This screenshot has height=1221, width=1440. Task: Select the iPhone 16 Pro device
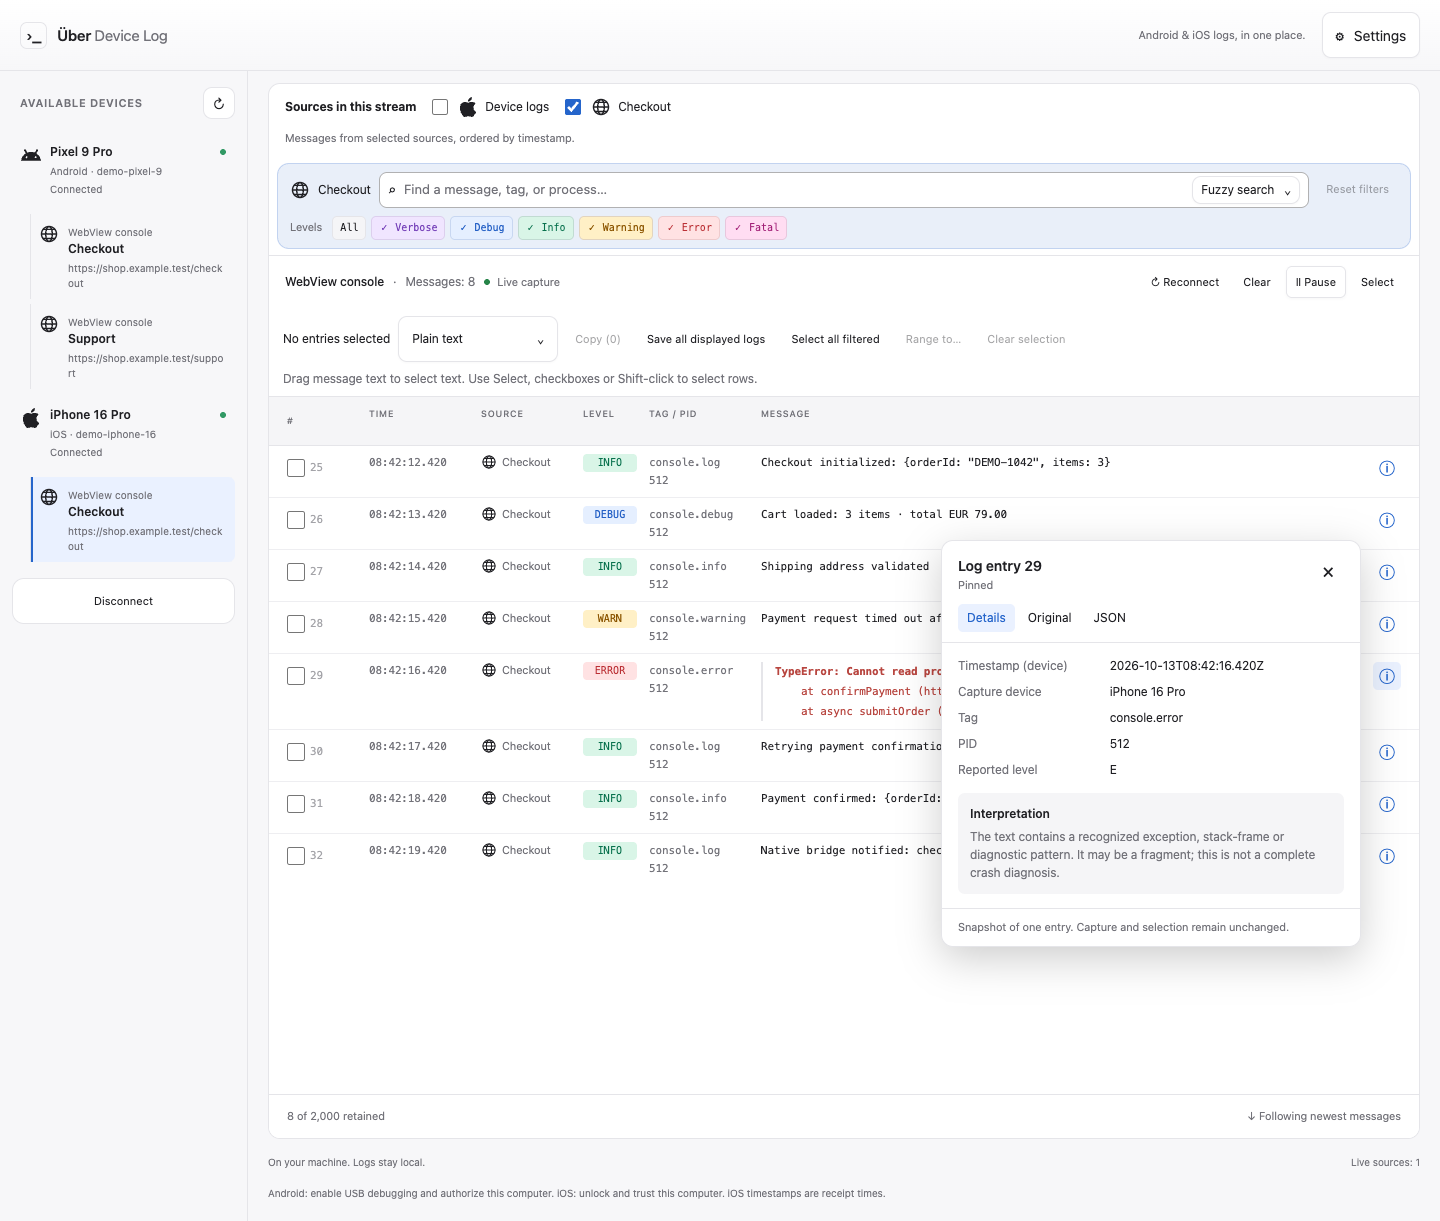click(x=124, y=433)
